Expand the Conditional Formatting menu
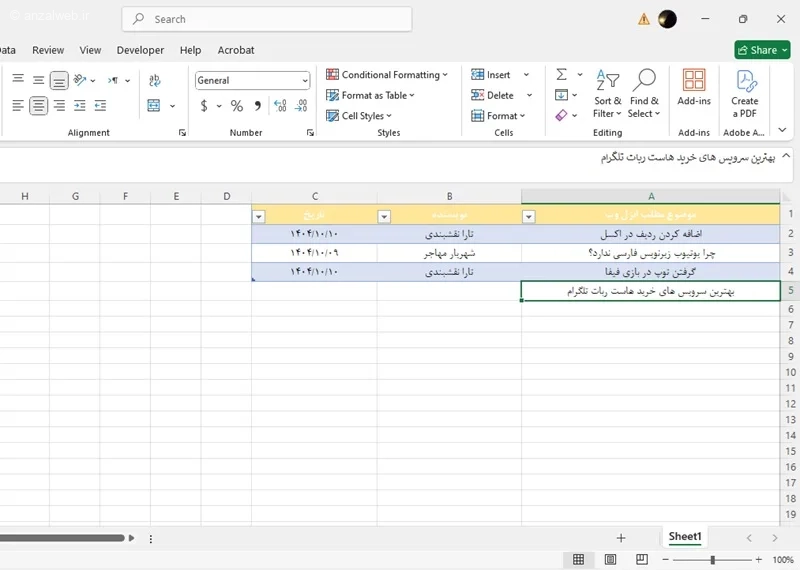 387,75
